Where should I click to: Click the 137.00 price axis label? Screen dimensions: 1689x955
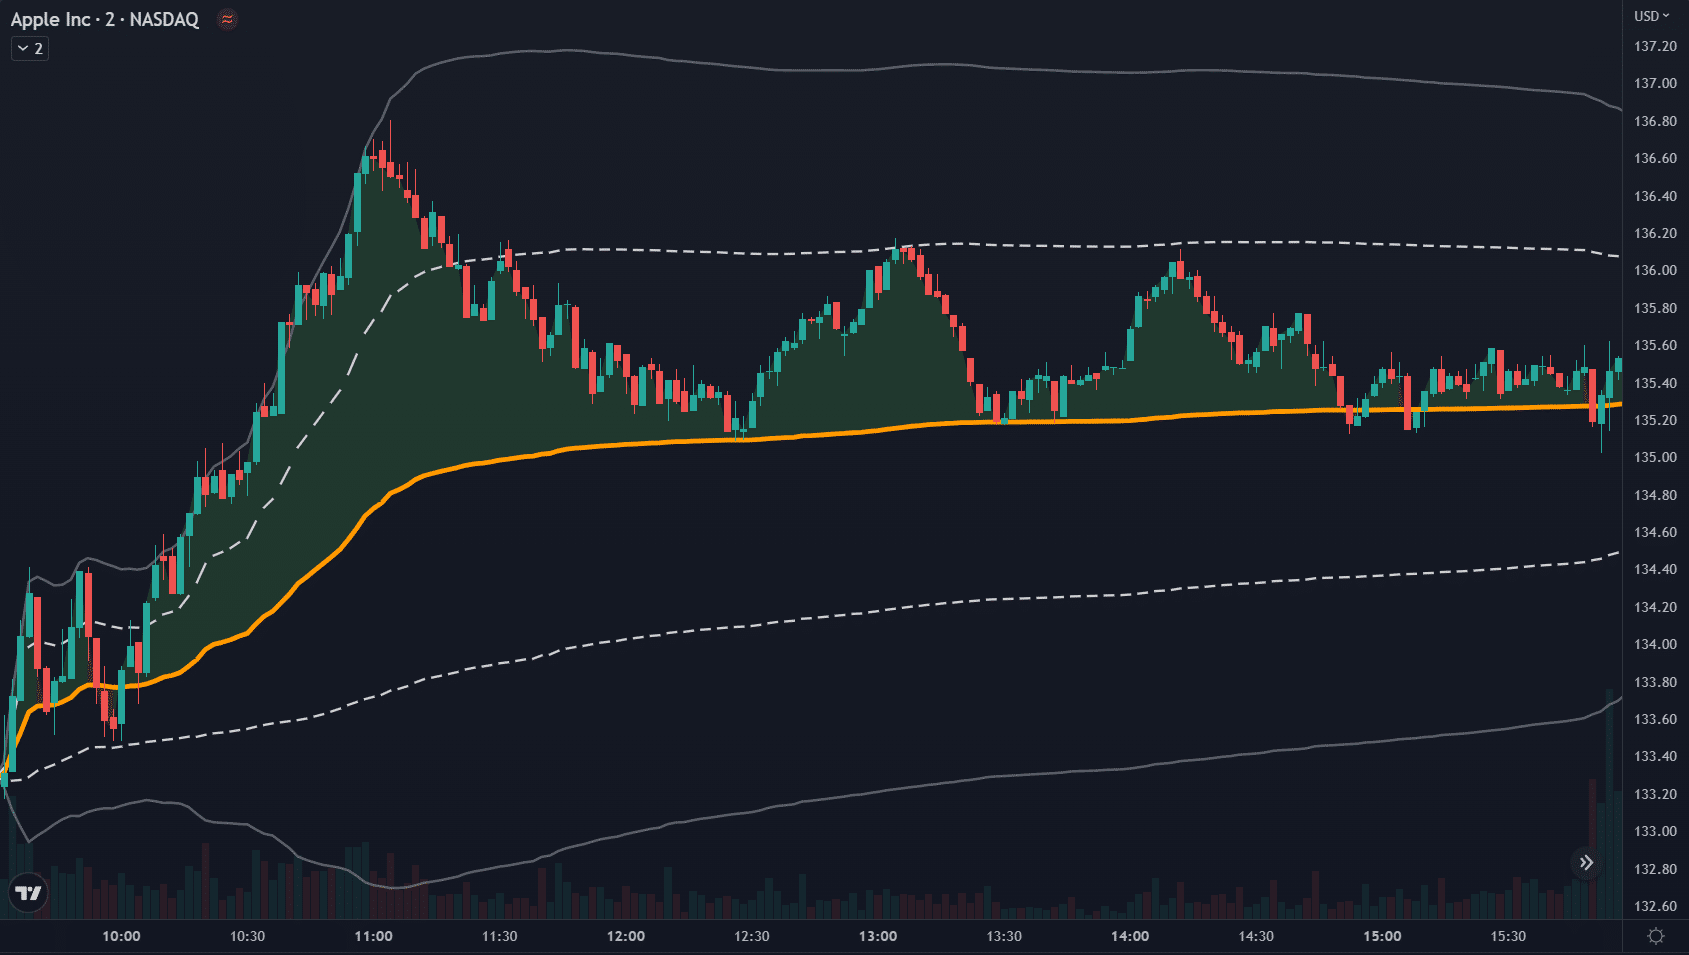tap(1655, 83)
